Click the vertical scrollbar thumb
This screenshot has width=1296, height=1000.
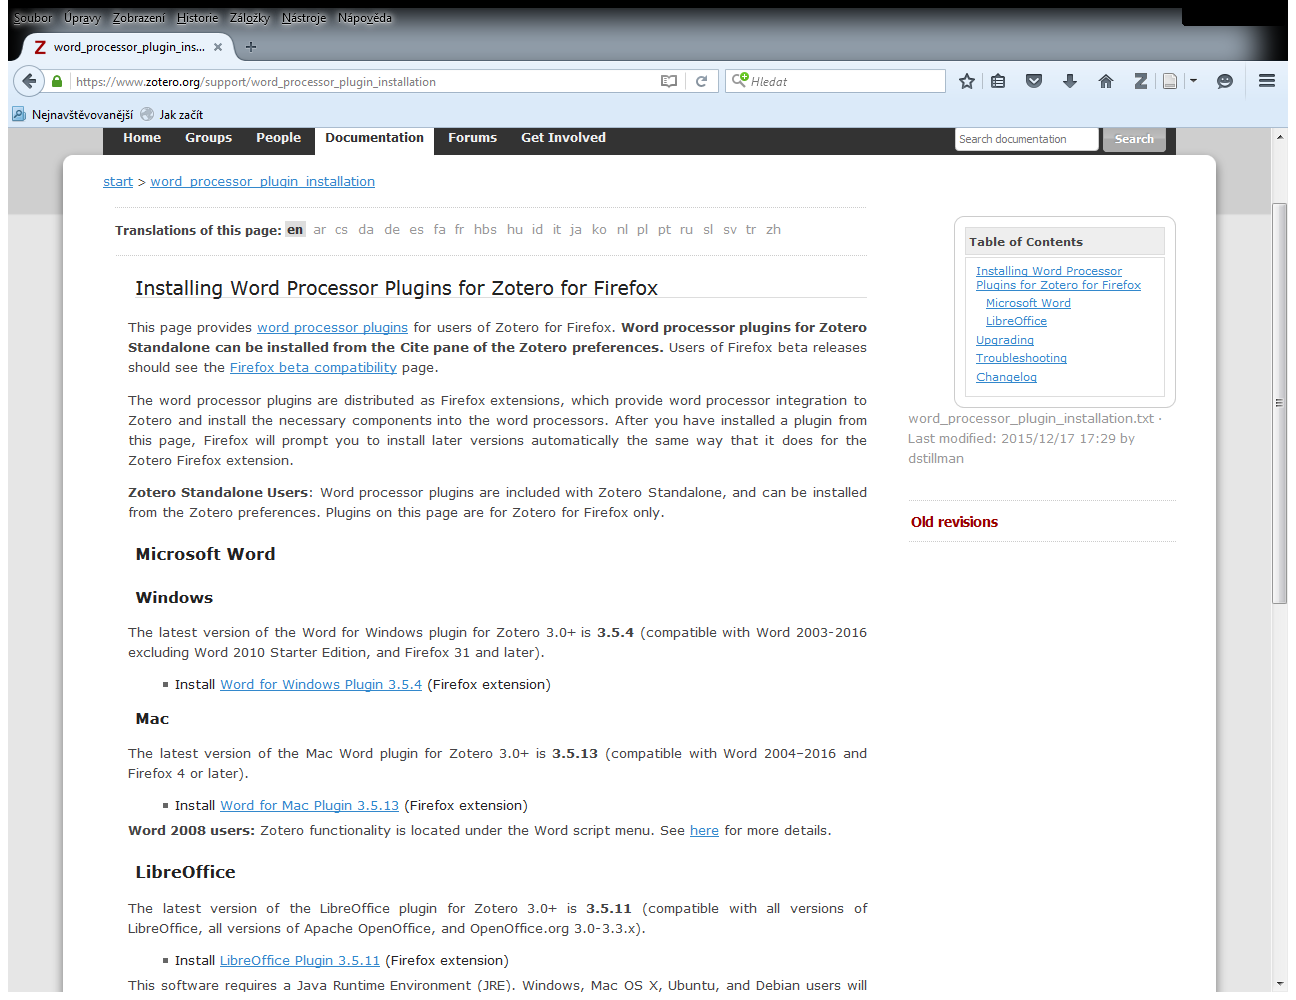point(1279,403)
